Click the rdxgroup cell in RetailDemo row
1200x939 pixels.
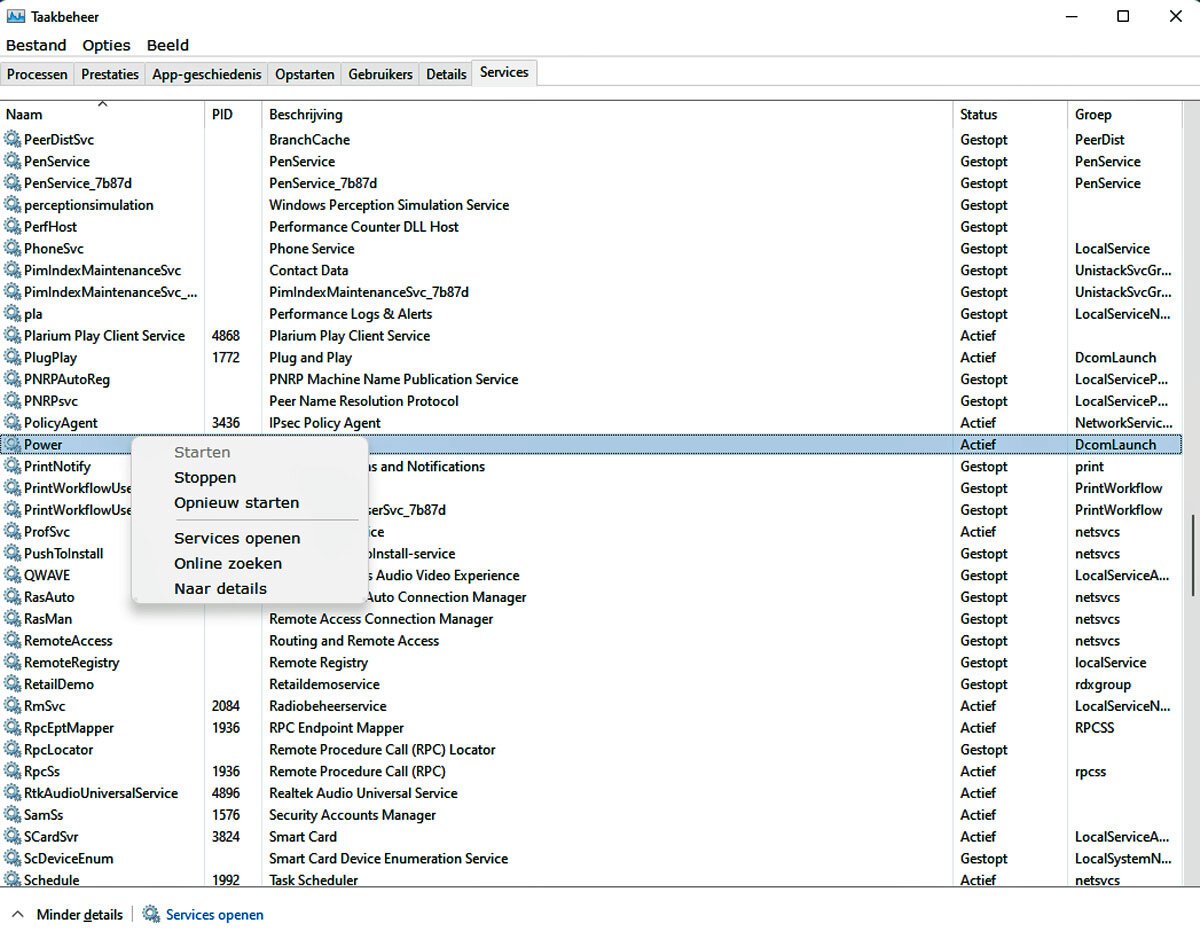click(x=1103, y=685)
